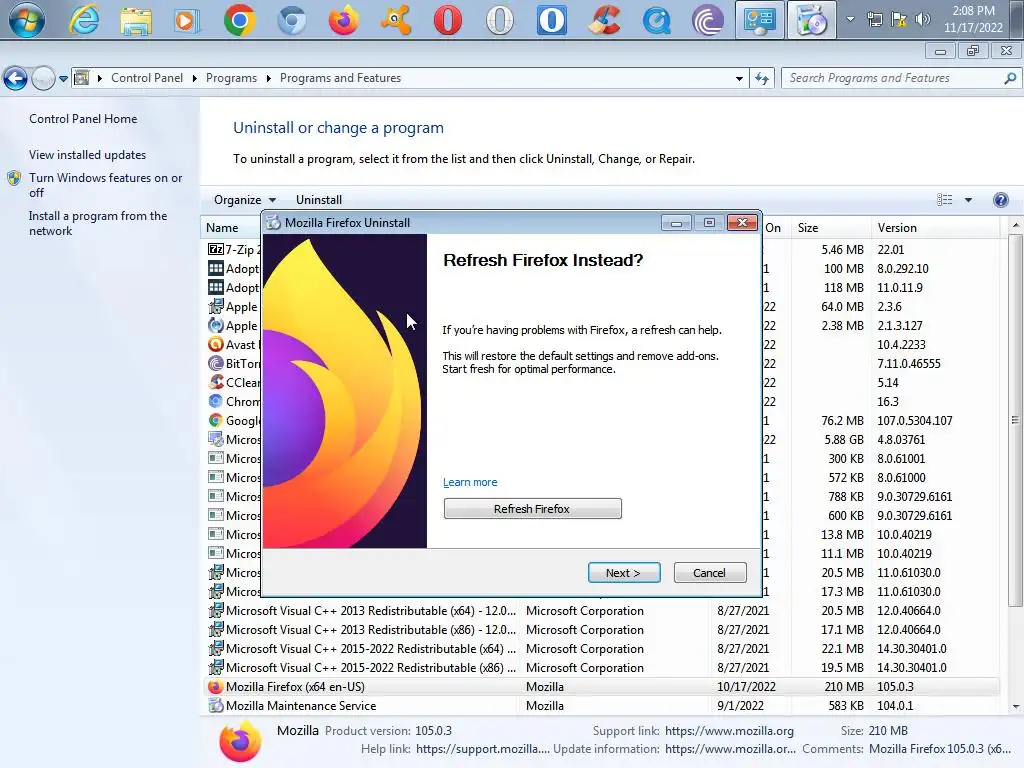
Task: Sort list by Version column header
Action: (935, 228)
